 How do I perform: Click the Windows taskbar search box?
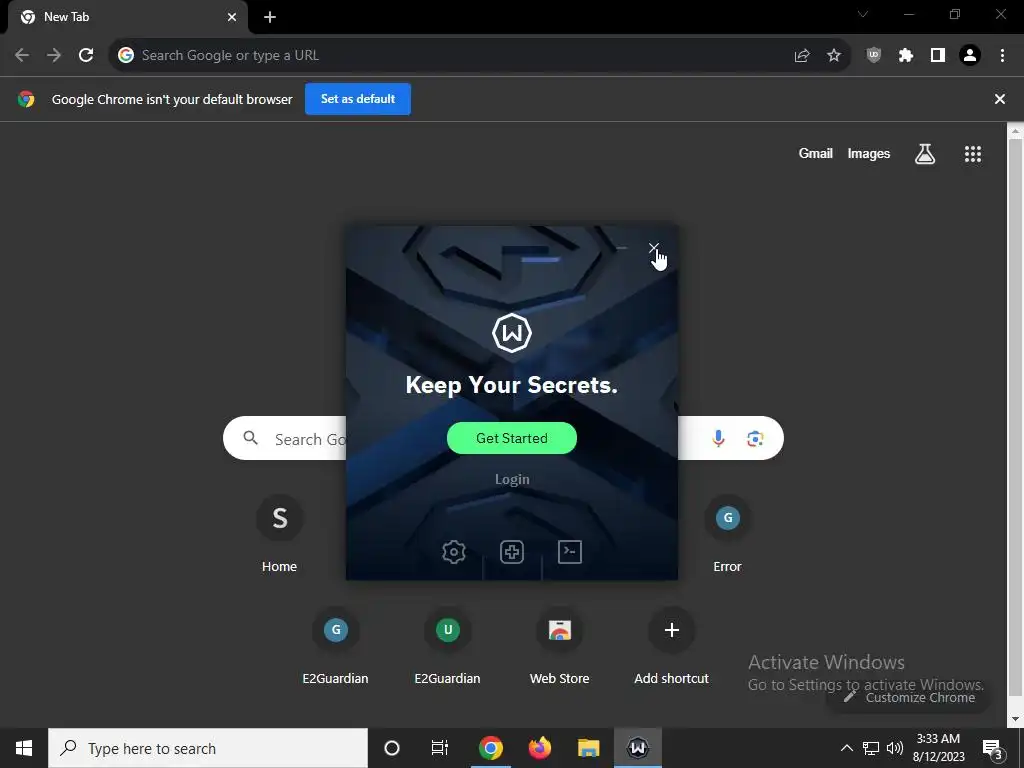click(x=208, y=748)
